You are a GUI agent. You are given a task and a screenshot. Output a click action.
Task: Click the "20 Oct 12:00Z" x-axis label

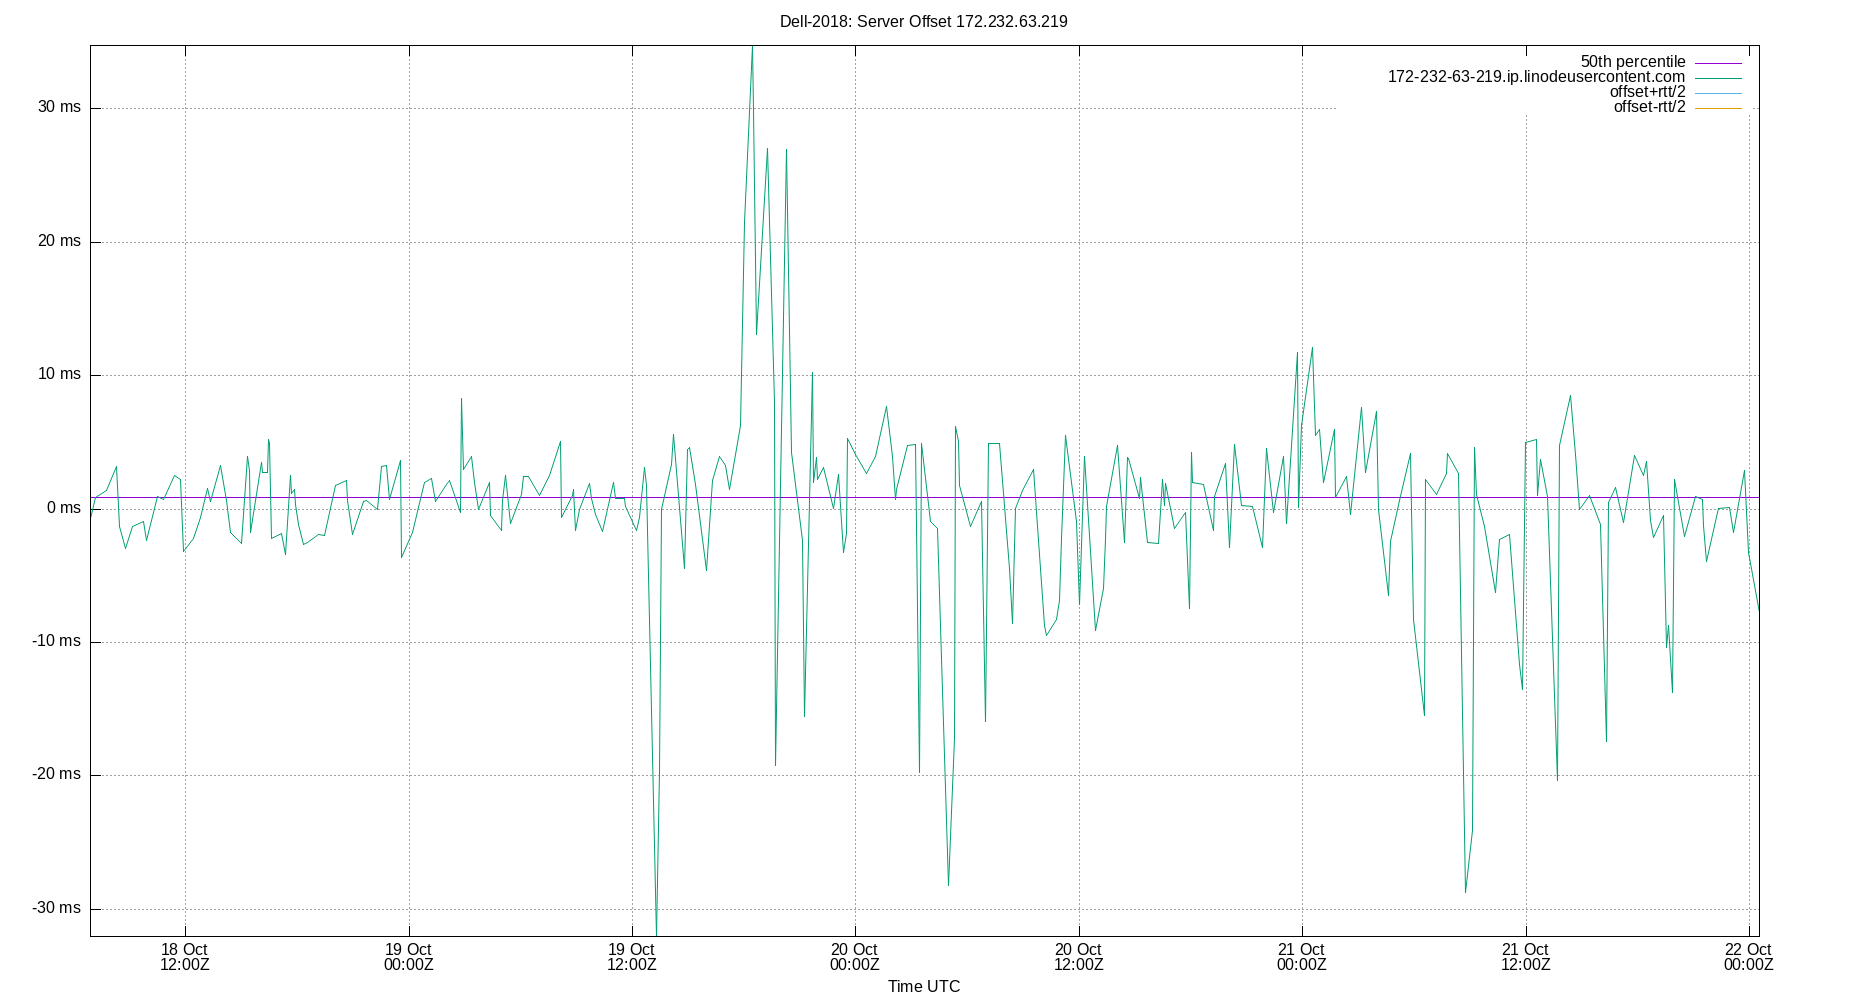1078,957
